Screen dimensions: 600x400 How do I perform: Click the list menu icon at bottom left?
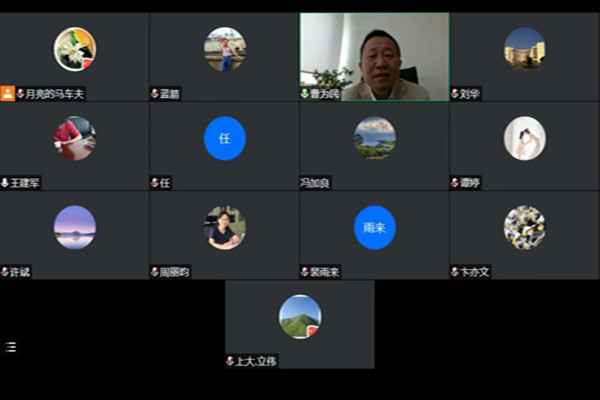click(11, 347)
